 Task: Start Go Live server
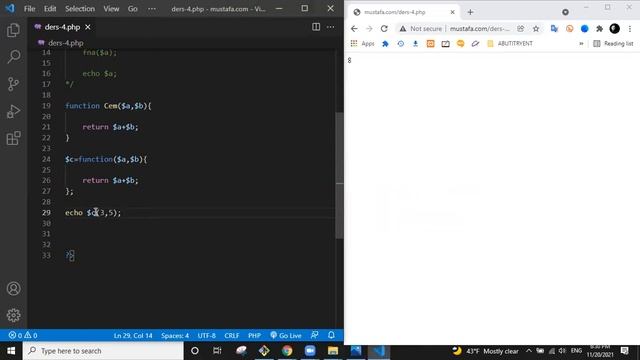(286, 336)
